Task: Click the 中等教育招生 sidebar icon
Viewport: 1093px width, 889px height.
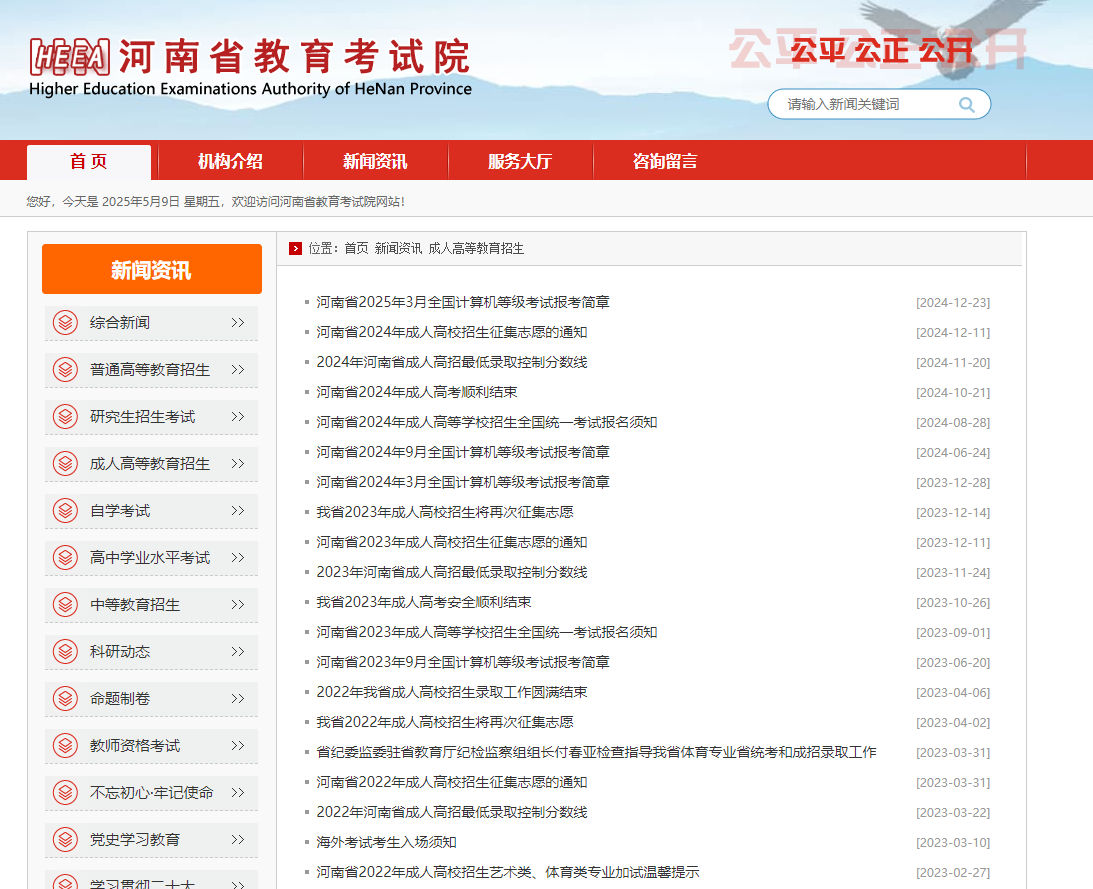Action: click(65, 604)
